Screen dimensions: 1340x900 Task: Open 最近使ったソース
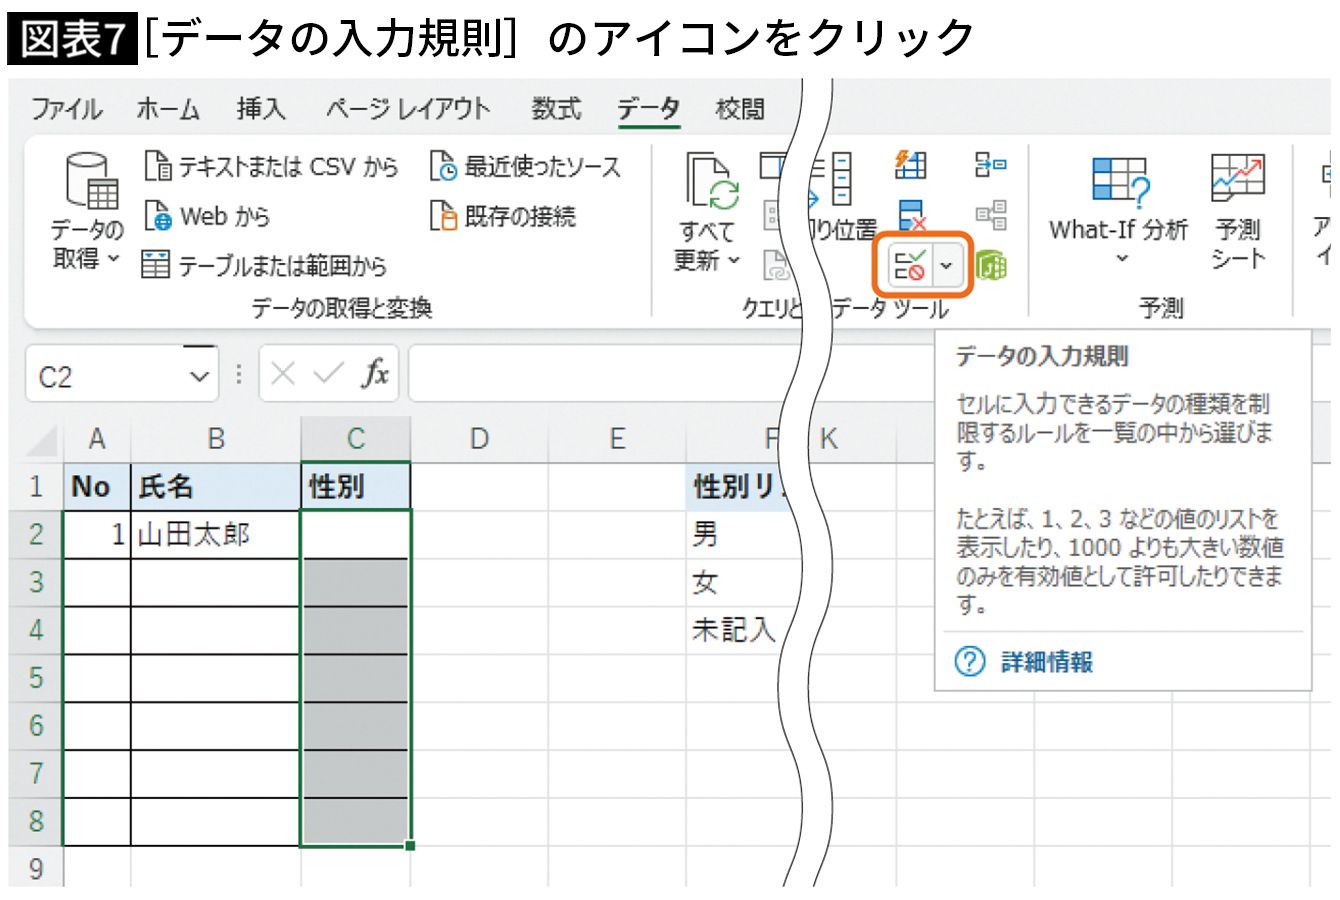click(526, 167)
